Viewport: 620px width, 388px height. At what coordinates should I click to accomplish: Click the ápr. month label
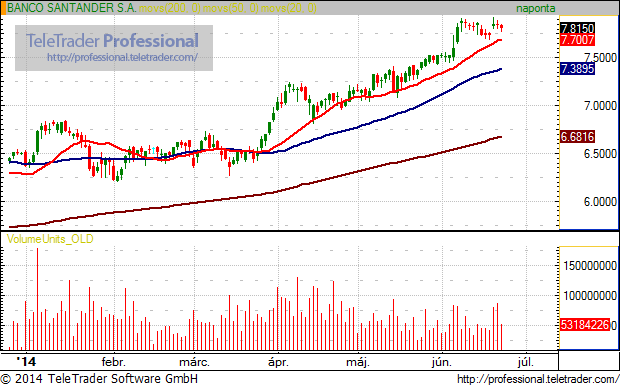pyautogui.click(x=278, y=362)
